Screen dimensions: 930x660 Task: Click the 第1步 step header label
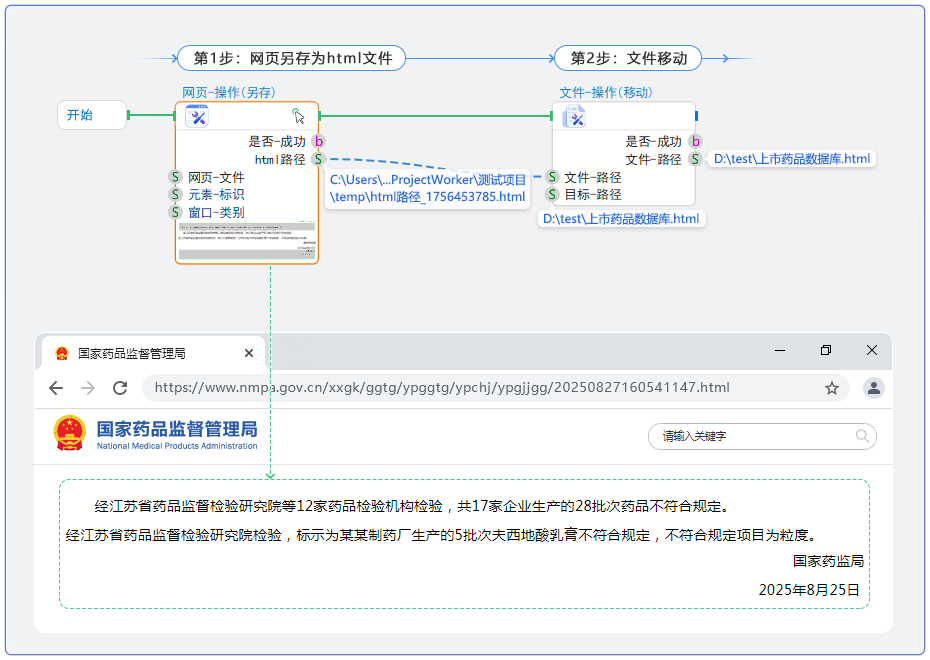292,57
